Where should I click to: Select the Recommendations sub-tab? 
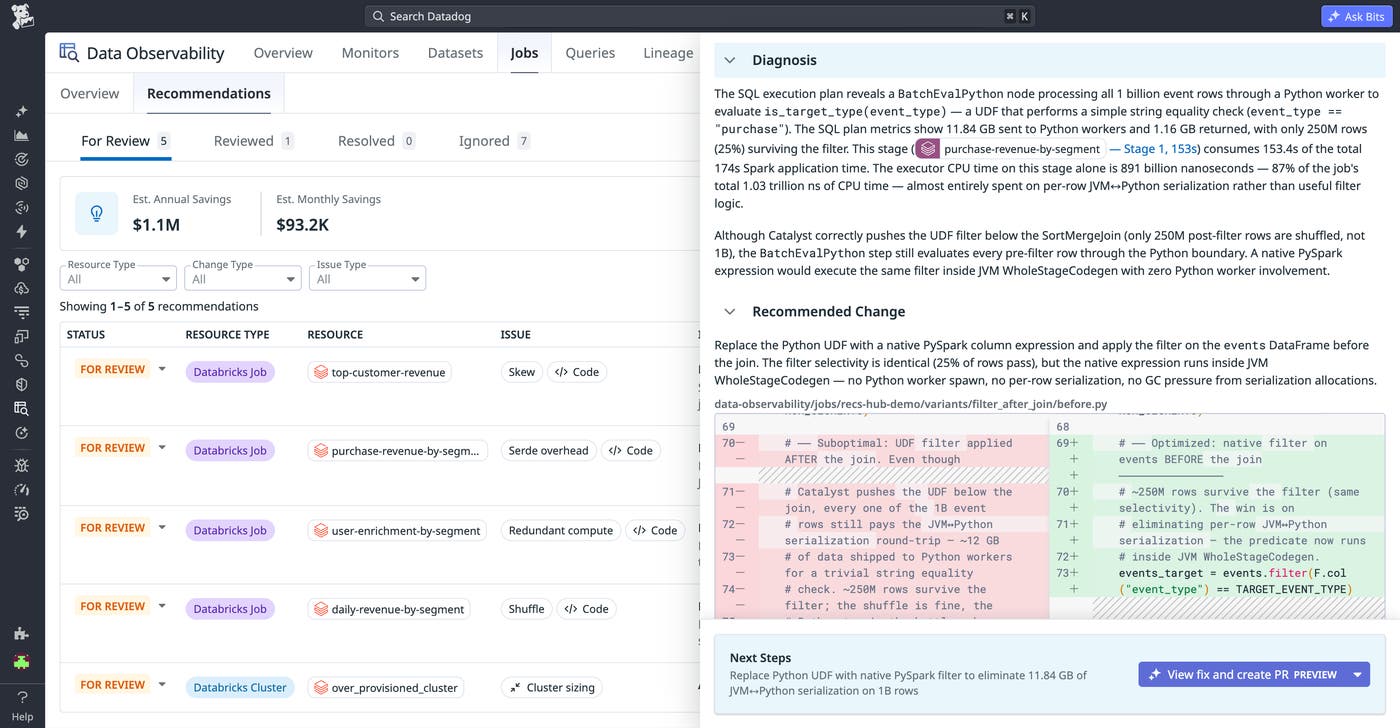pos(209,93)
